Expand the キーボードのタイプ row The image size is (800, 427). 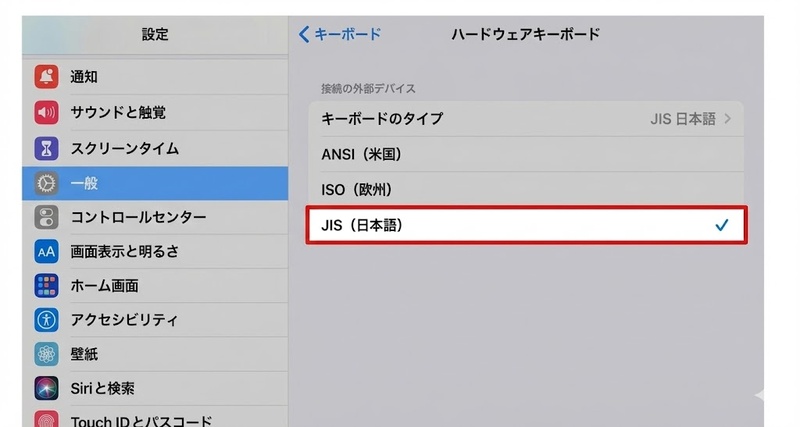(x=526, y=119)
